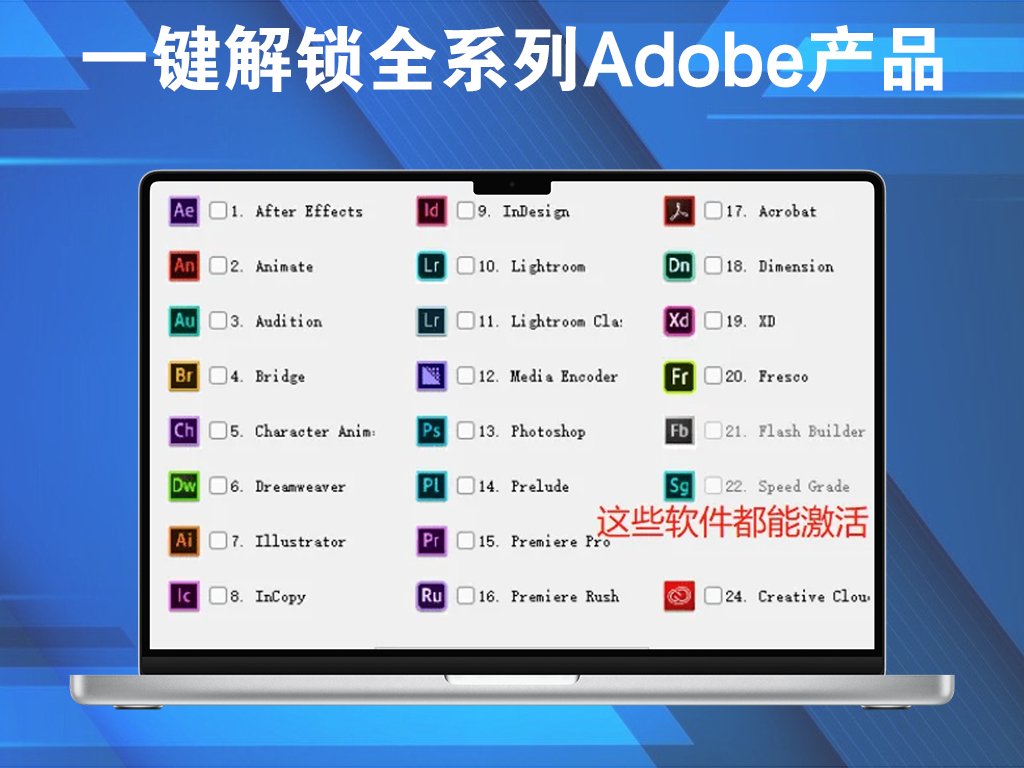Select the Lightroom checkbox numbered 10
The image size is (1024, 768).
(466, 266)
